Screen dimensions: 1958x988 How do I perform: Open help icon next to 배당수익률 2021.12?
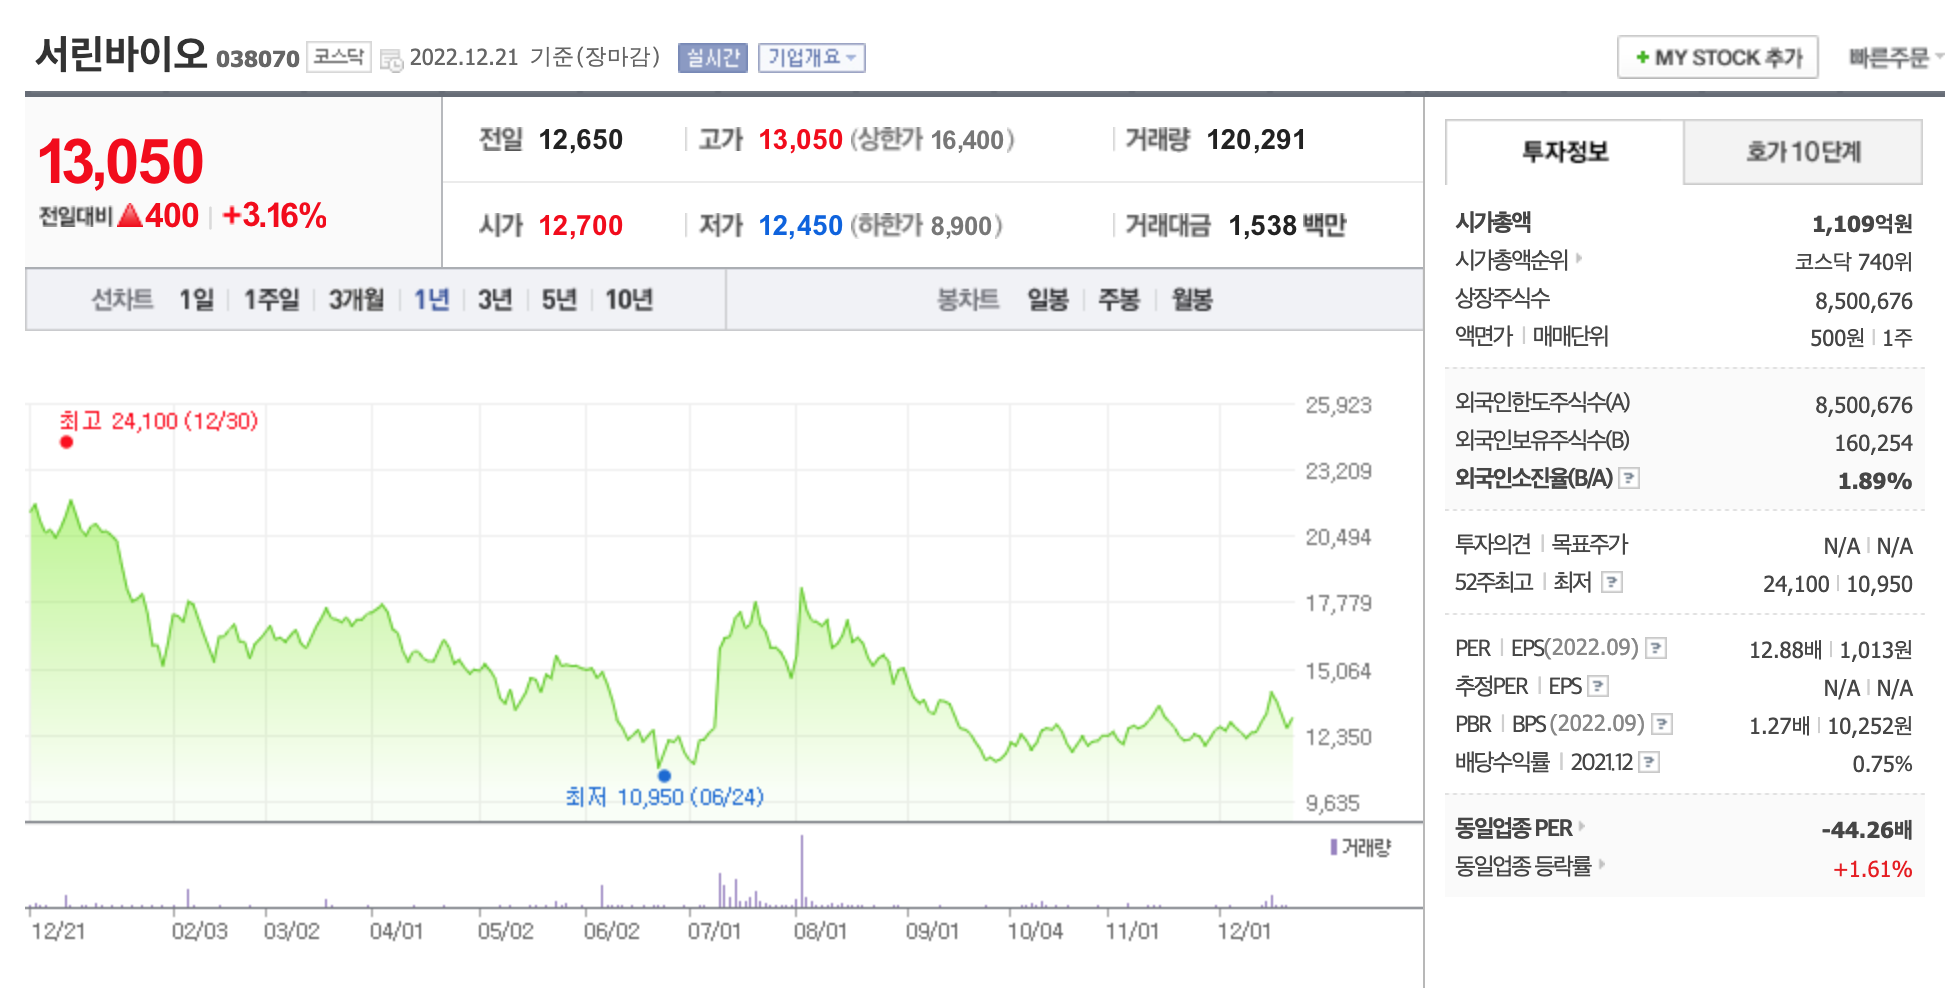[1650, 762]
